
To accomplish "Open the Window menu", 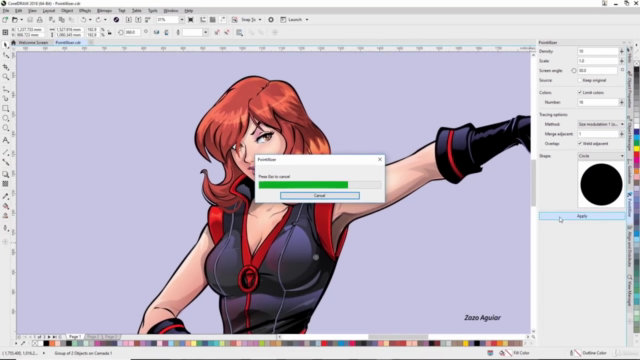I will tap(171, 11).
